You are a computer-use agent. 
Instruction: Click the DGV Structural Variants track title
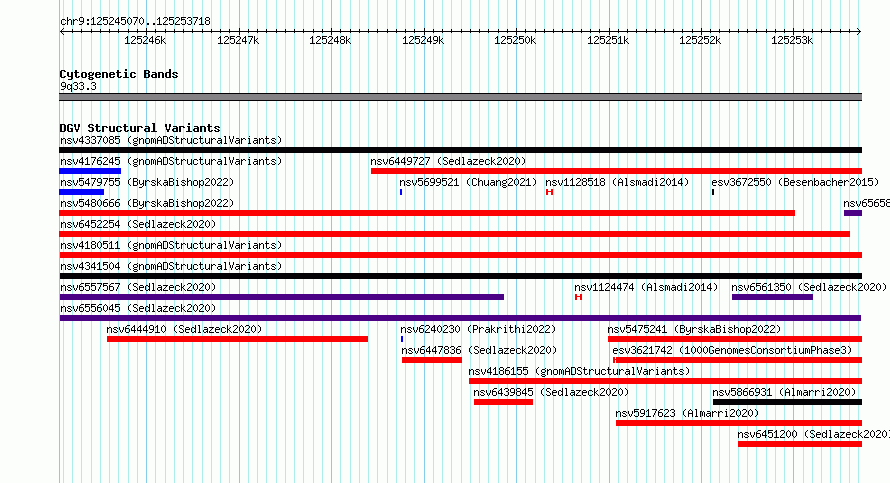(x=140, y=128)
